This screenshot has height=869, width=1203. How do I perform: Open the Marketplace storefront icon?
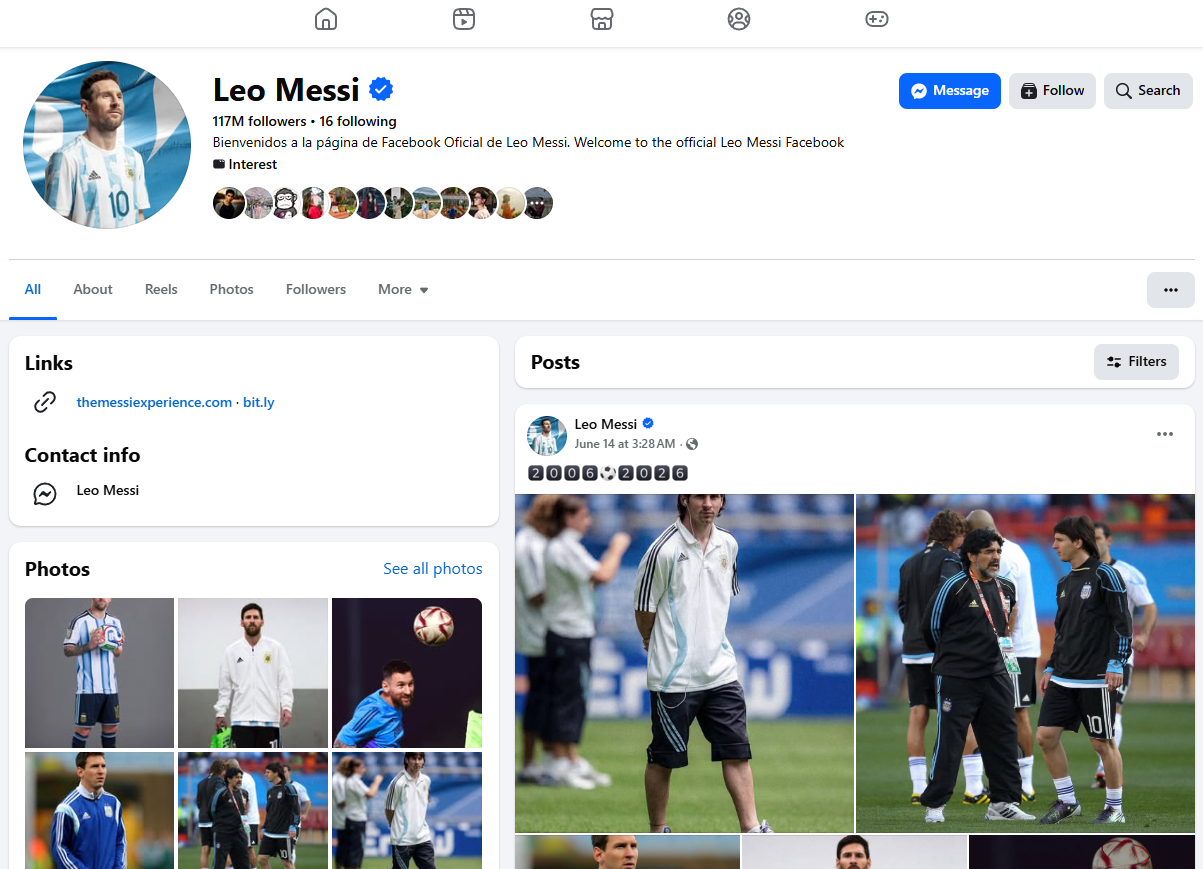[x=601, y=19]
